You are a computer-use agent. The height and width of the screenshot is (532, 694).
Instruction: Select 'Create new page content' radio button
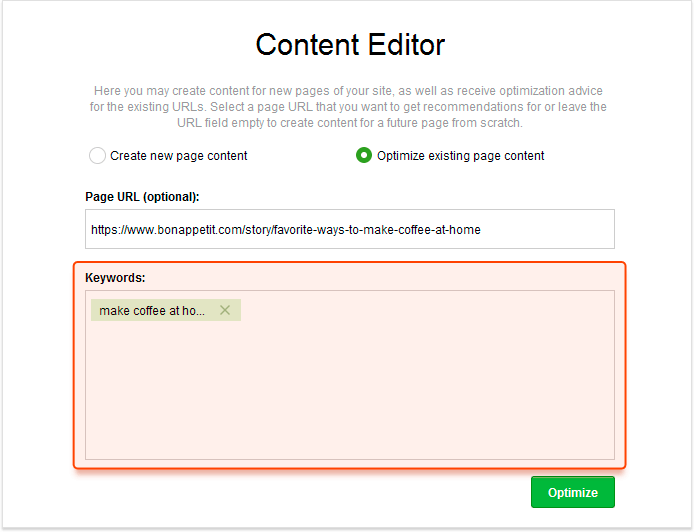pyautogui.click(x=97, y=156)
